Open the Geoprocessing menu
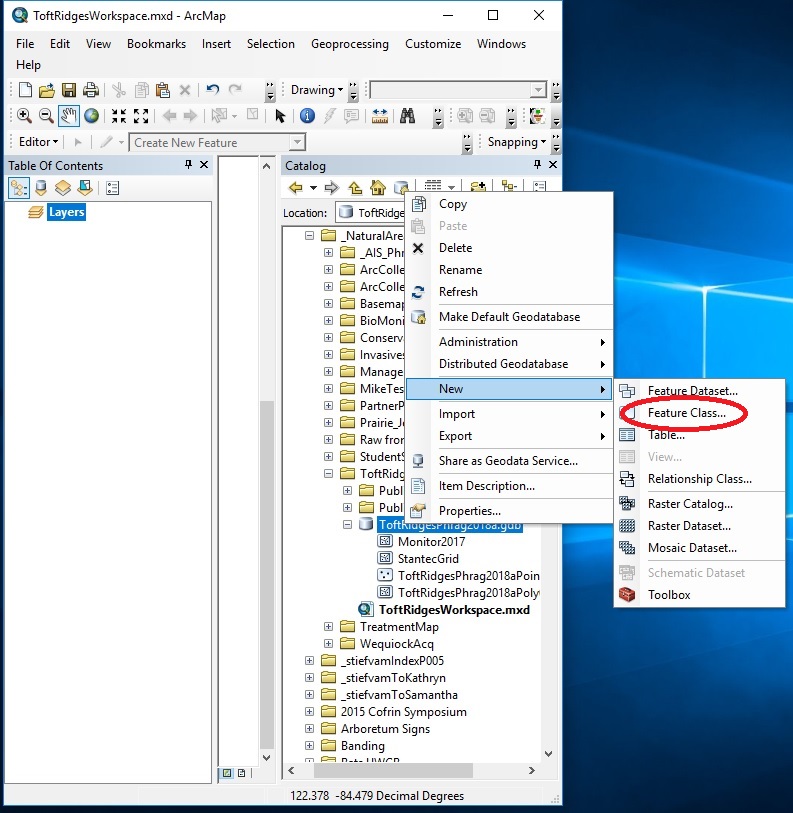The height and width of the screenshot is (813, 793). [x=350, y=44]
